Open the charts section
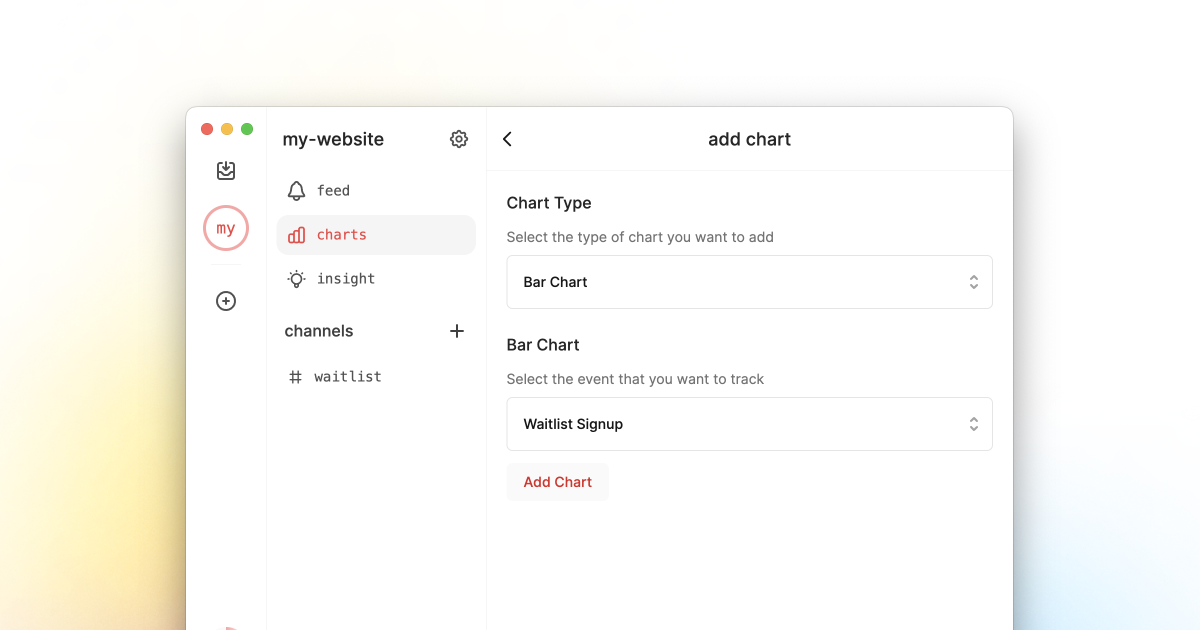Screen dimensions: 1200x630 (342, 235)
